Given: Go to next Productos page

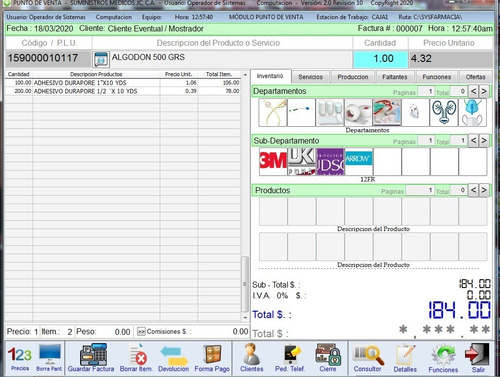Looking at the screenshot, I should [484, 190].
